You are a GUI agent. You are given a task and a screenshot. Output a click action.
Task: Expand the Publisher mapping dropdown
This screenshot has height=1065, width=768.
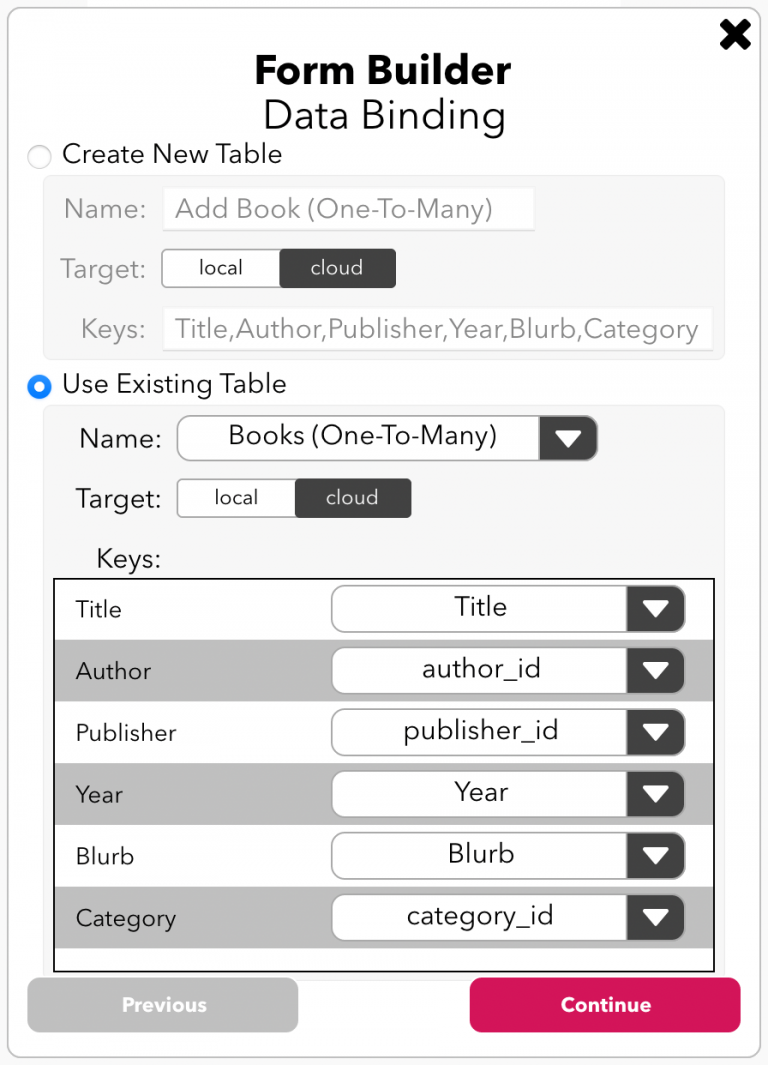coord(655,732)
